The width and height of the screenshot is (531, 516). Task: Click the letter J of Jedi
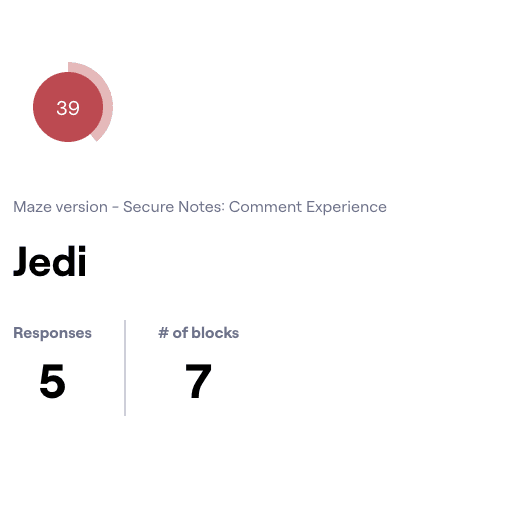tap(20, 262)
